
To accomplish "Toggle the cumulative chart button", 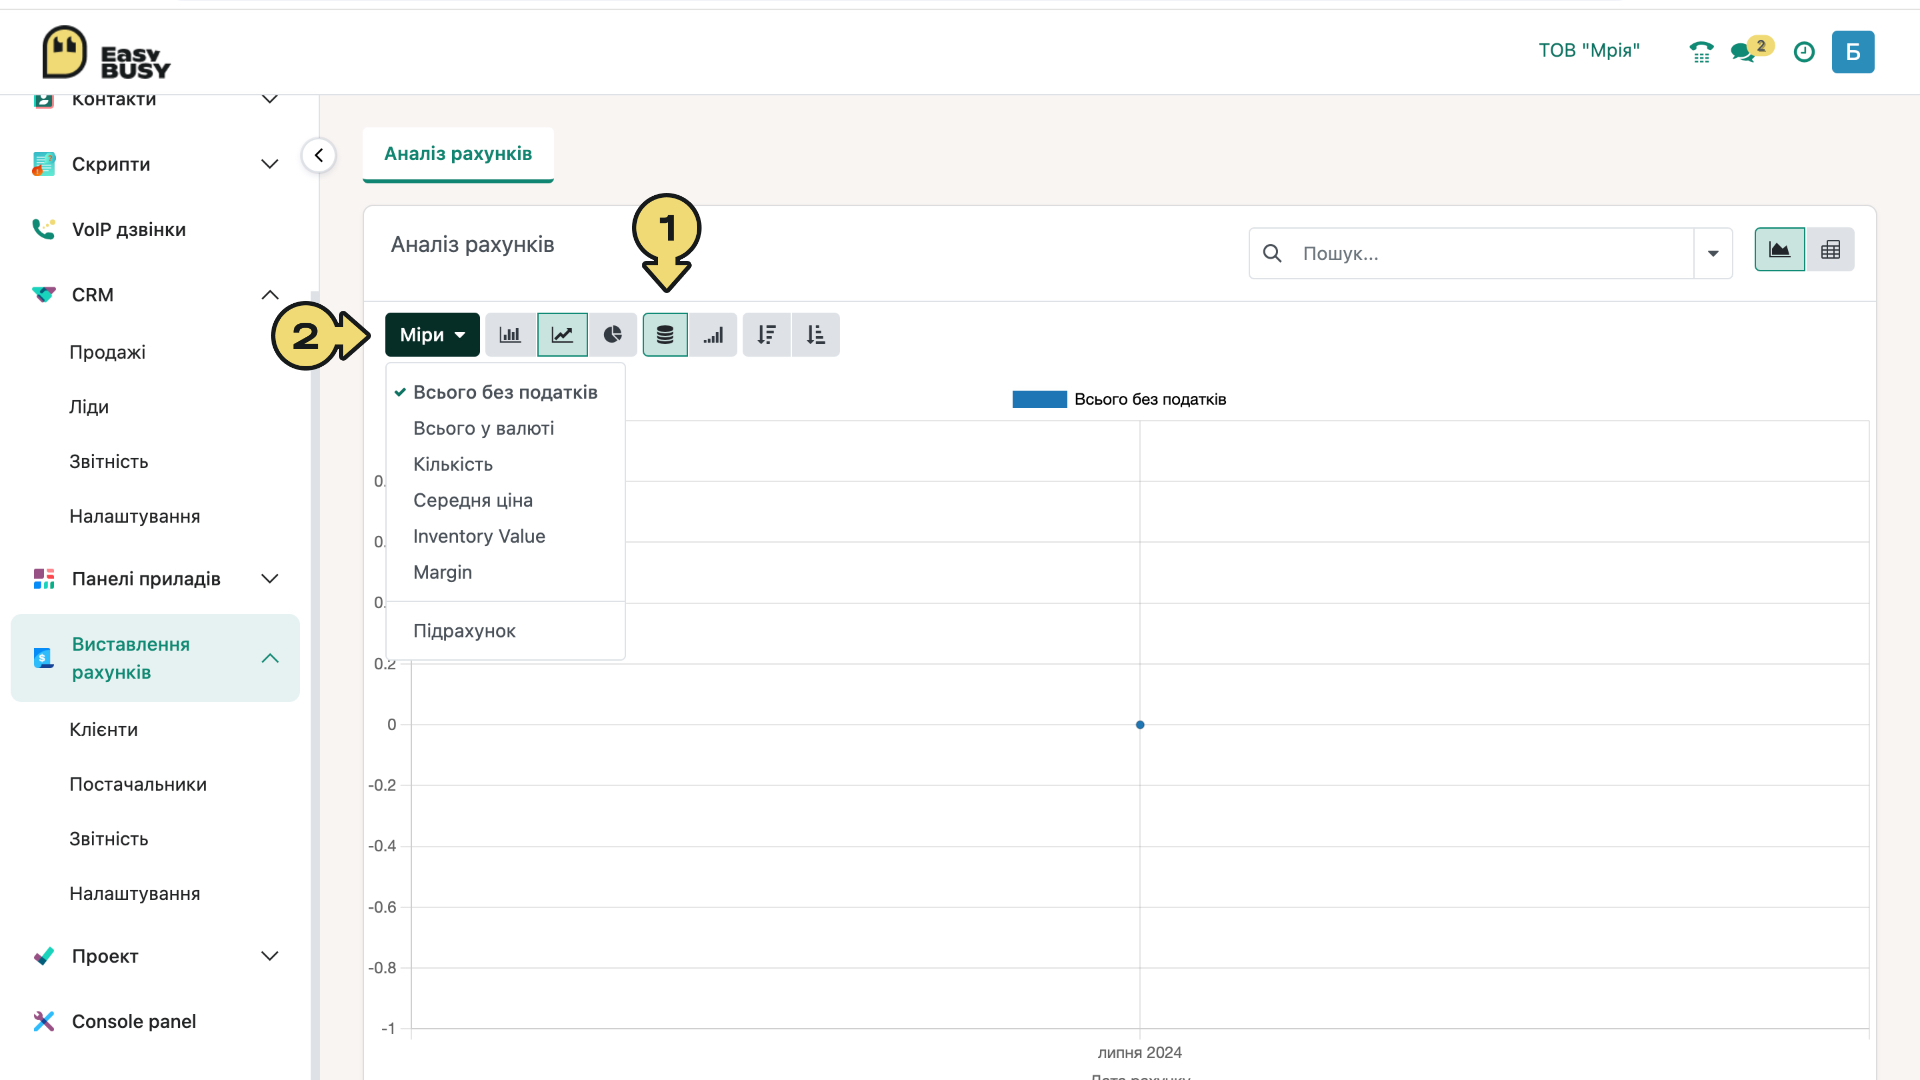I will click(x=713, y=335).
